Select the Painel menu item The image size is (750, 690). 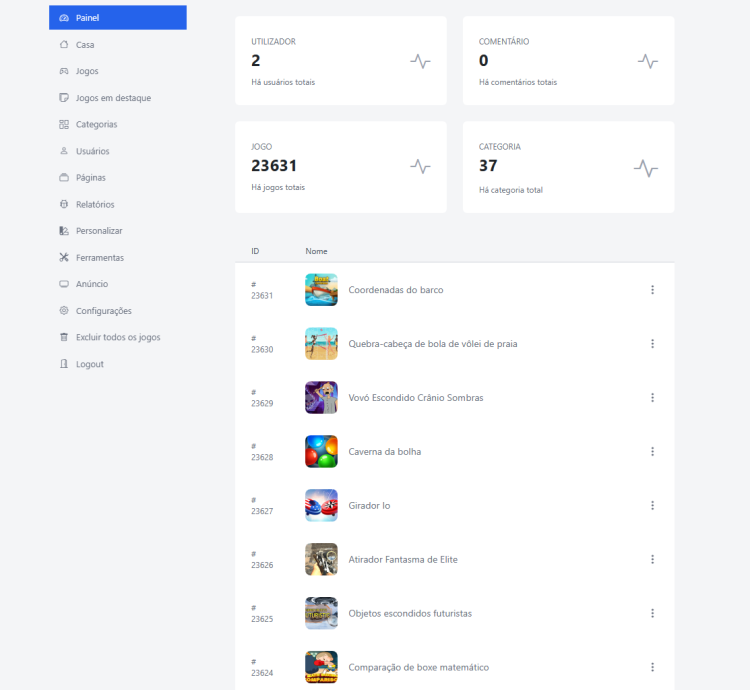pyautogui.click(x=117, y=18)
